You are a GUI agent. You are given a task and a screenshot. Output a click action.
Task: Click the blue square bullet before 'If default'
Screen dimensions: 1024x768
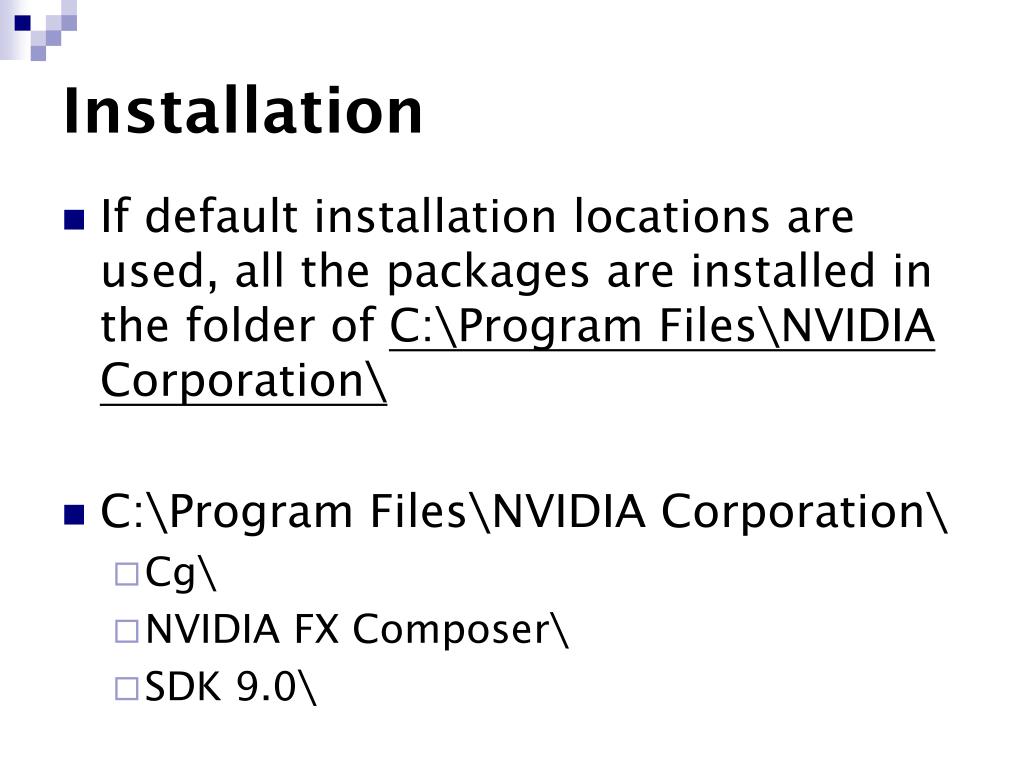tap(74, 220)
